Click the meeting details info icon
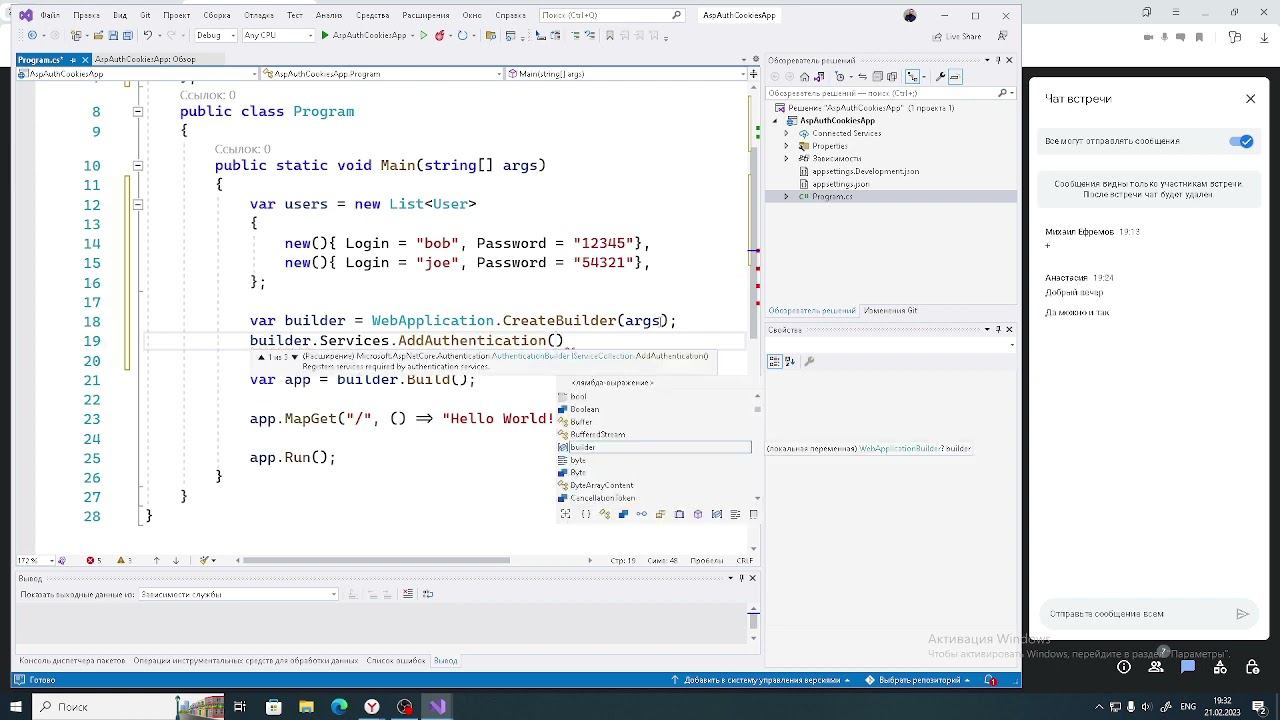 1124,667
